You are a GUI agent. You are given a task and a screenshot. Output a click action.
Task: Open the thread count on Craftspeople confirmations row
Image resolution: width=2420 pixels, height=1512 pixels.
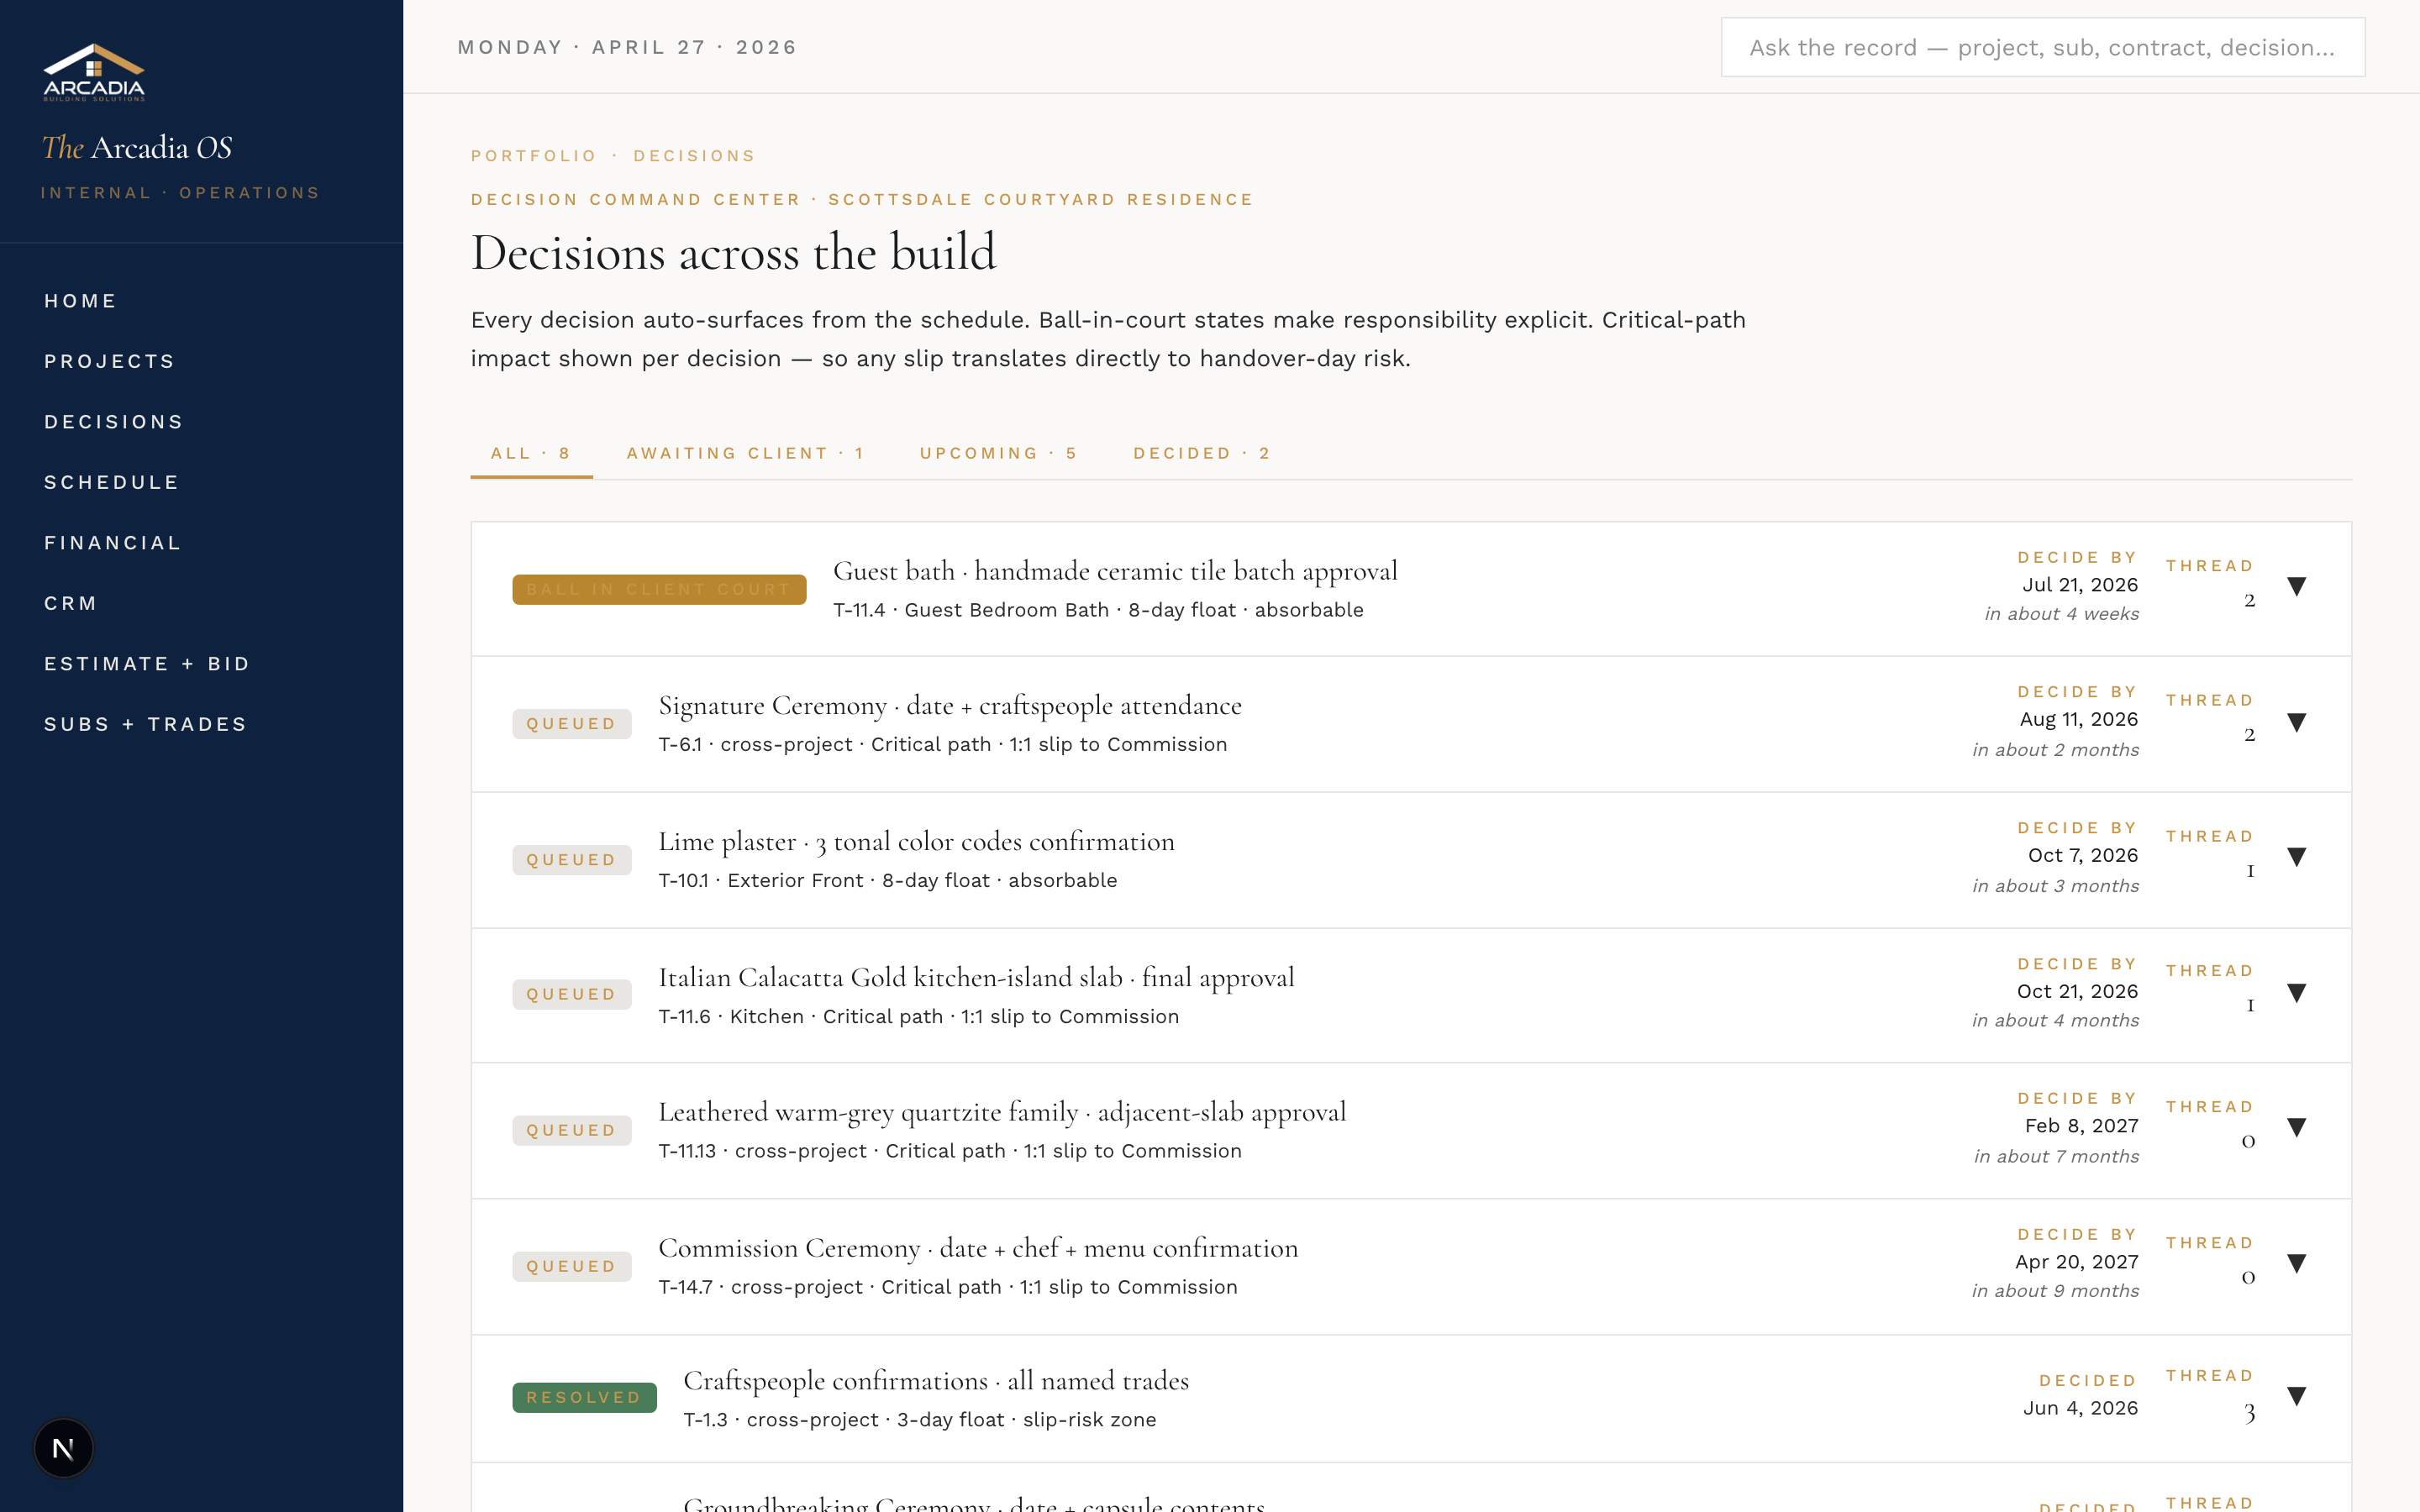coord(2249,1412)
